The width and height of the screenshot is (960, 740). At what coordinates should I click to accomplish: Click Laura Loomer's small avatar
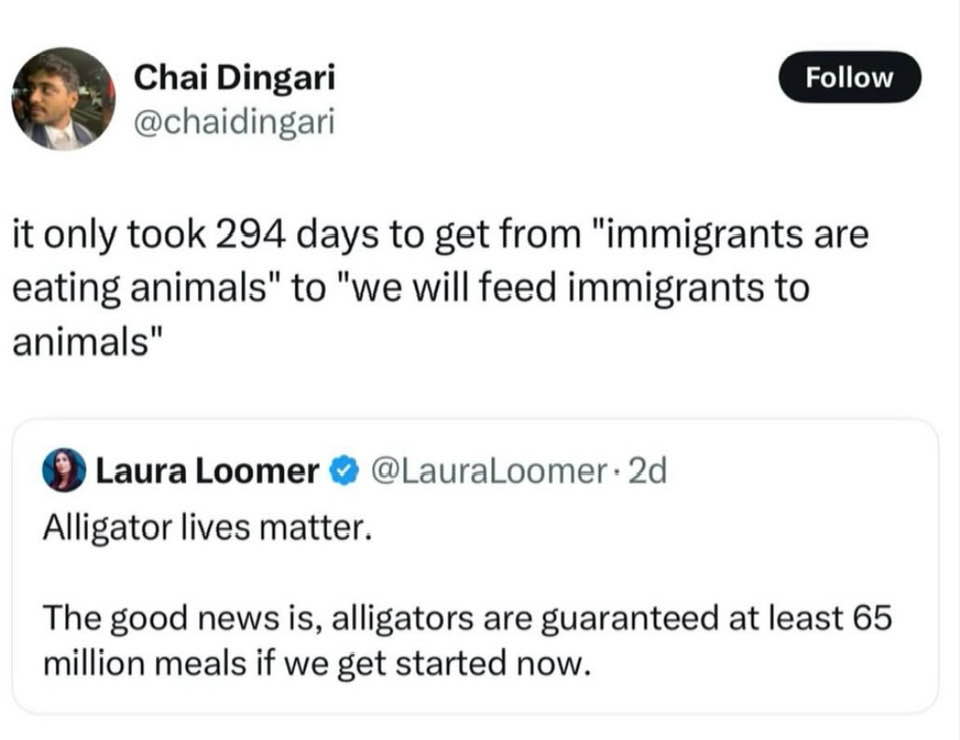point(65,471)
